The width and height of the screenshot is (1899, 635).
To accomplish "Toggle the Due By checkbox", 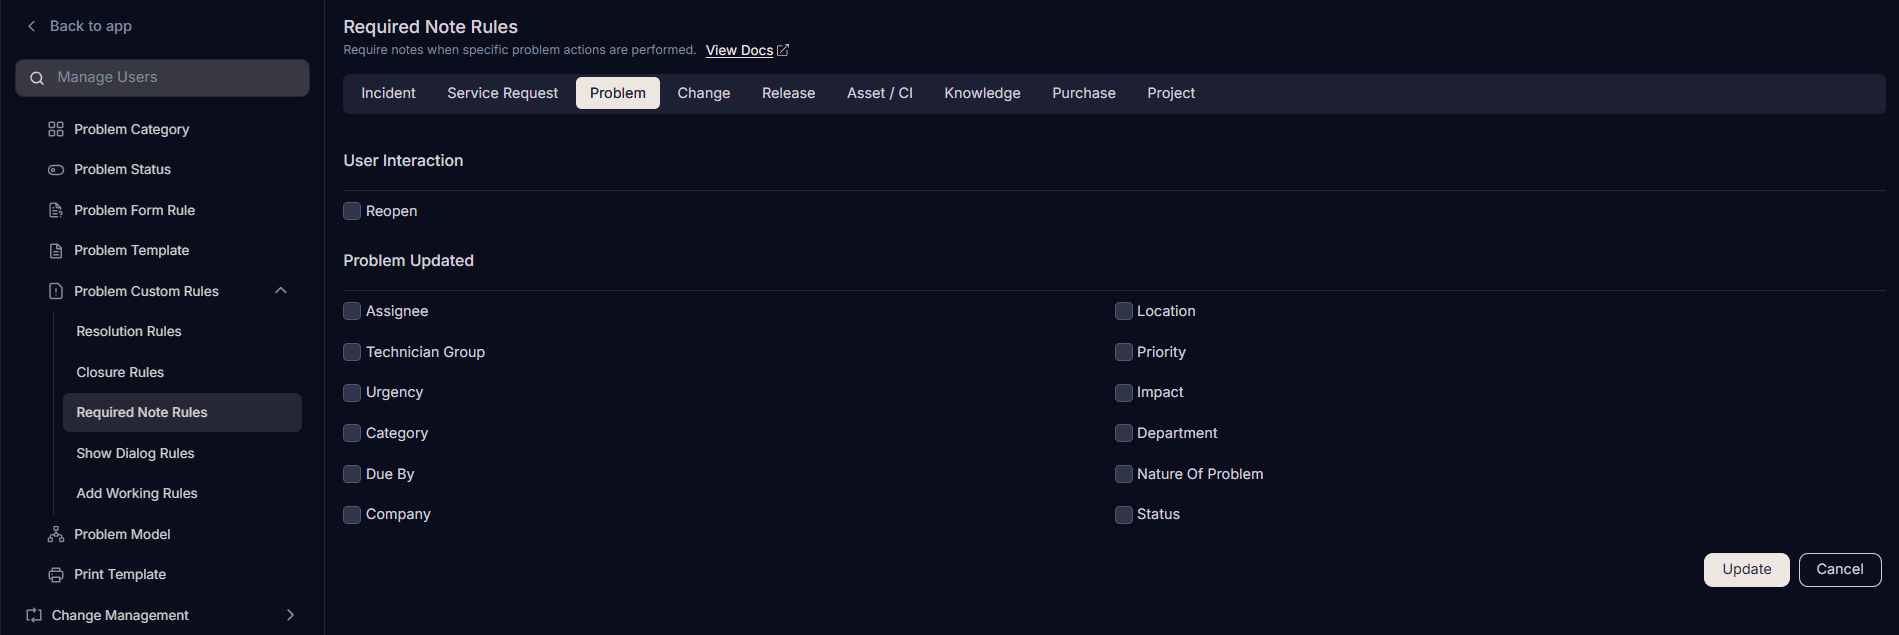I will 352,474.
